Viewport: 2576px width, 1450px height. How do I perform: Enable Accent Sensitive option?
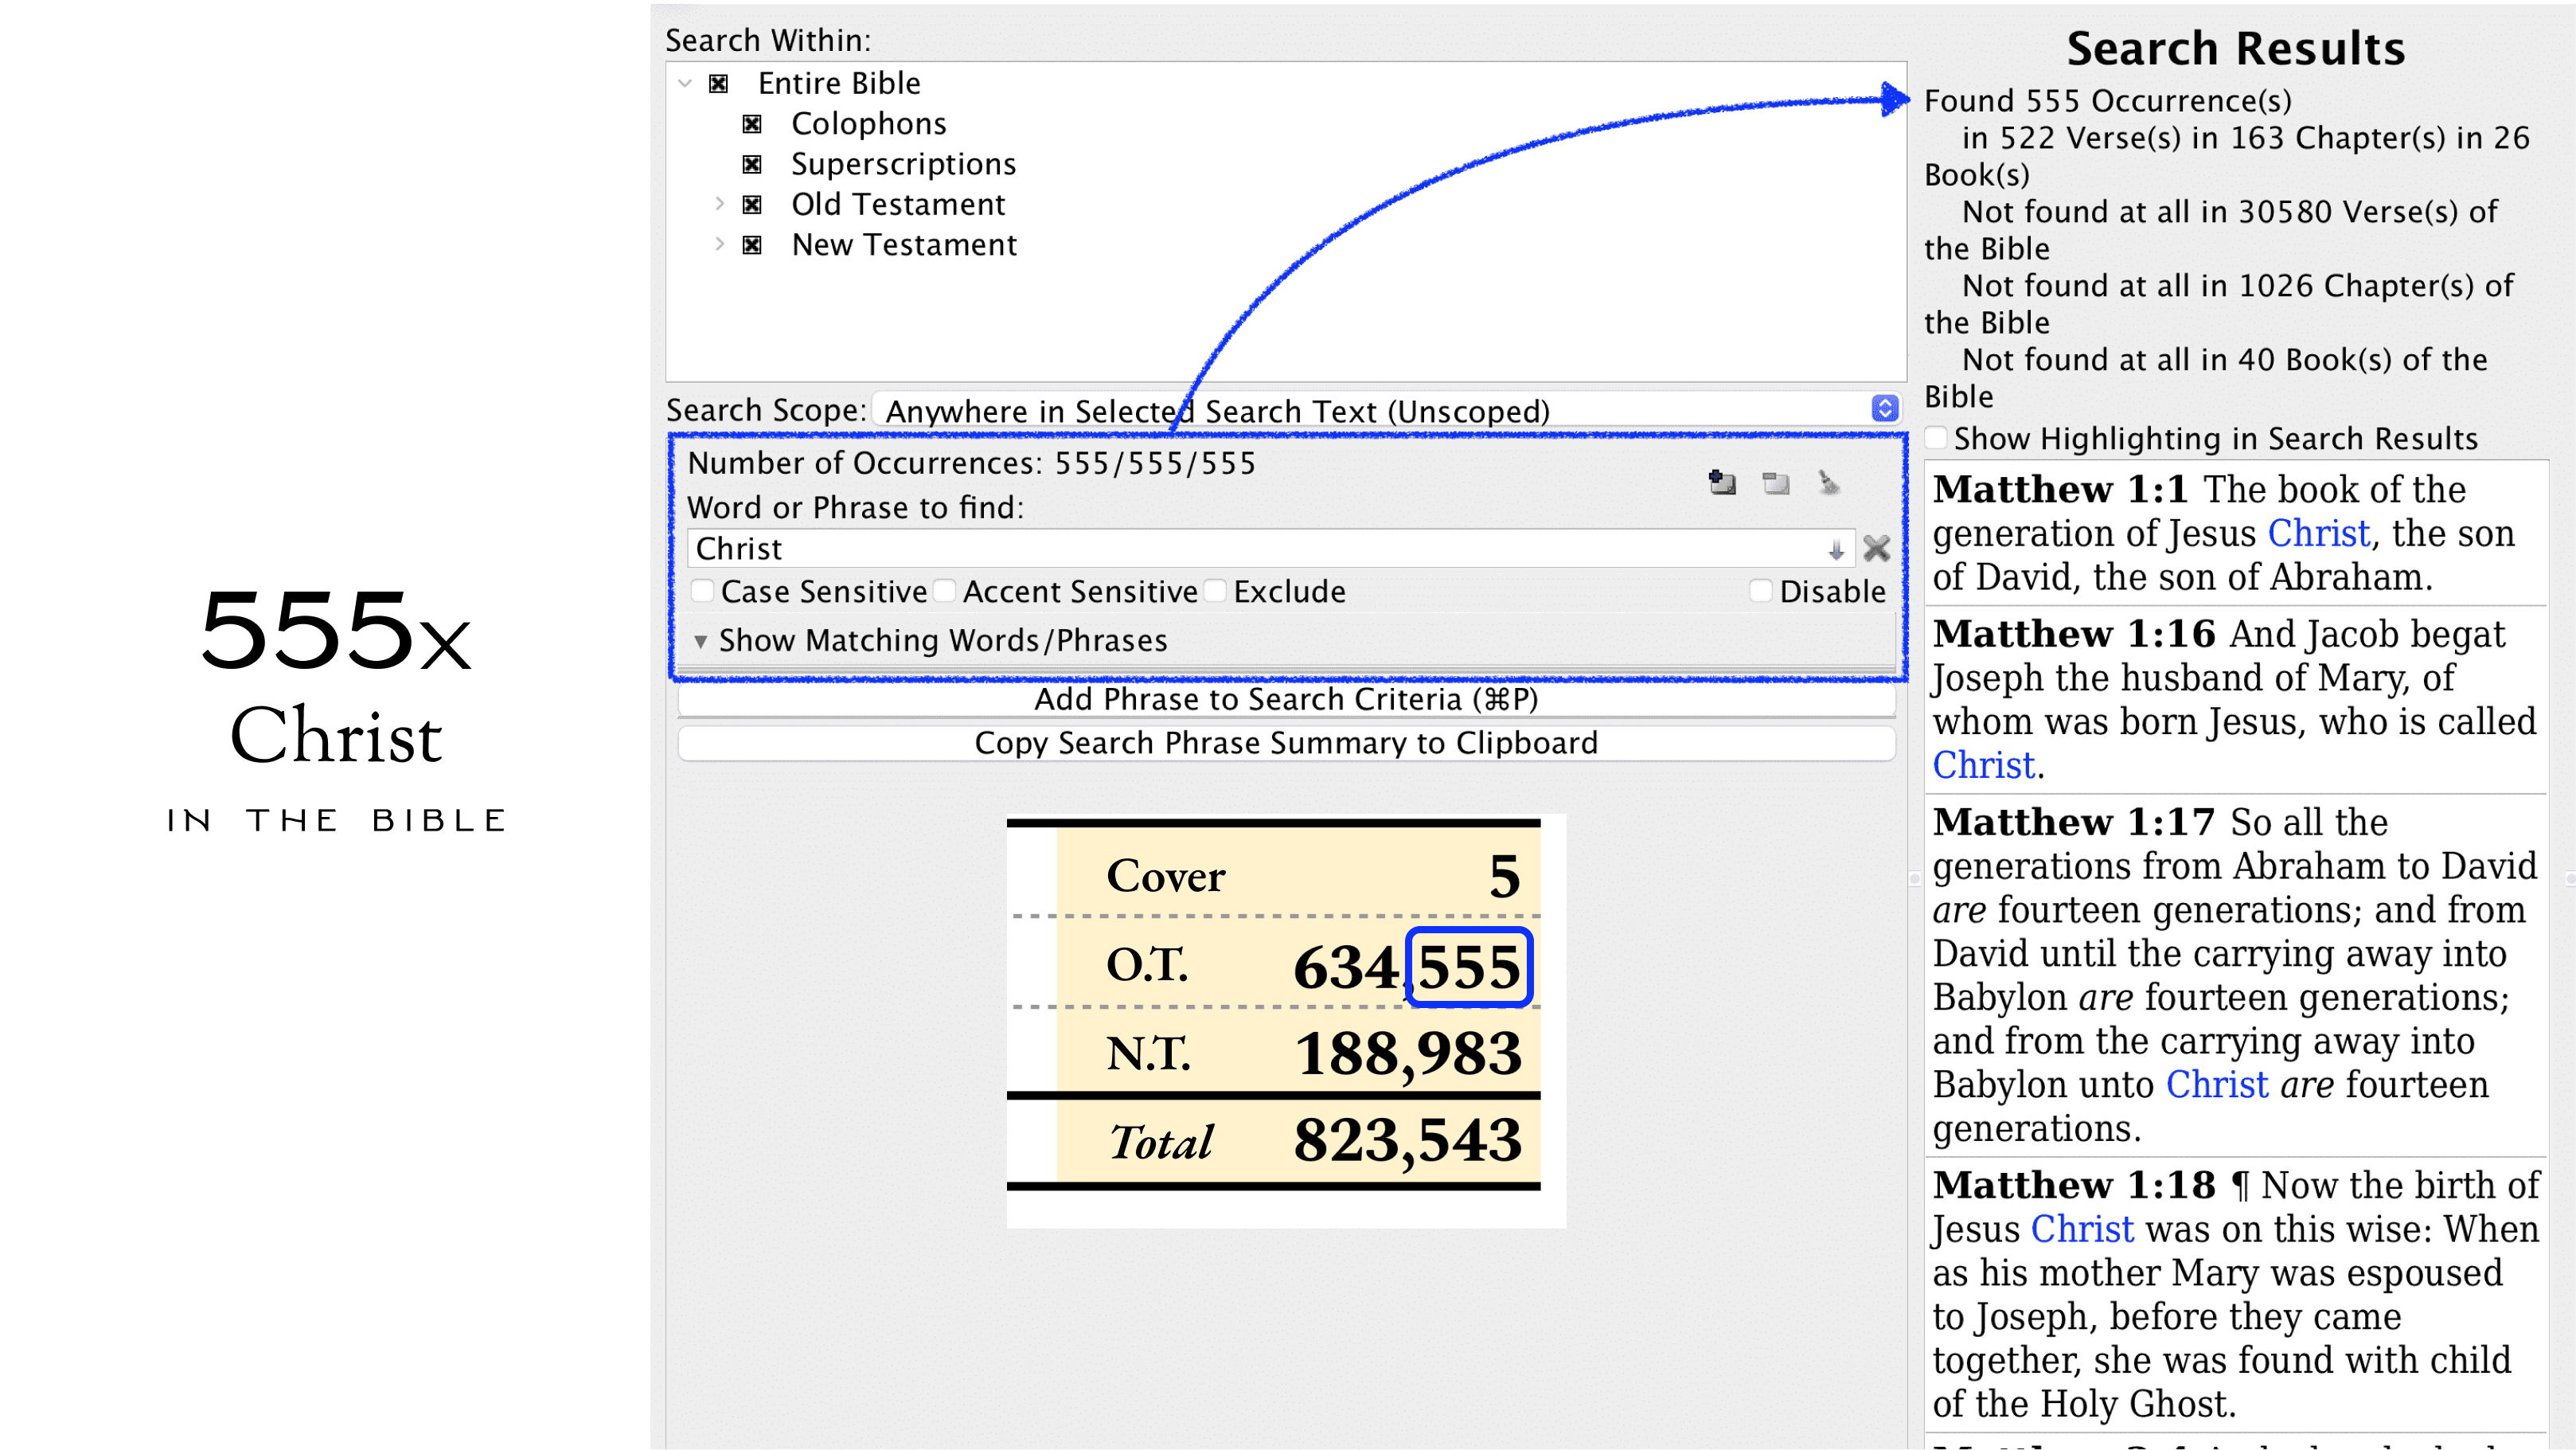point(944,591)
